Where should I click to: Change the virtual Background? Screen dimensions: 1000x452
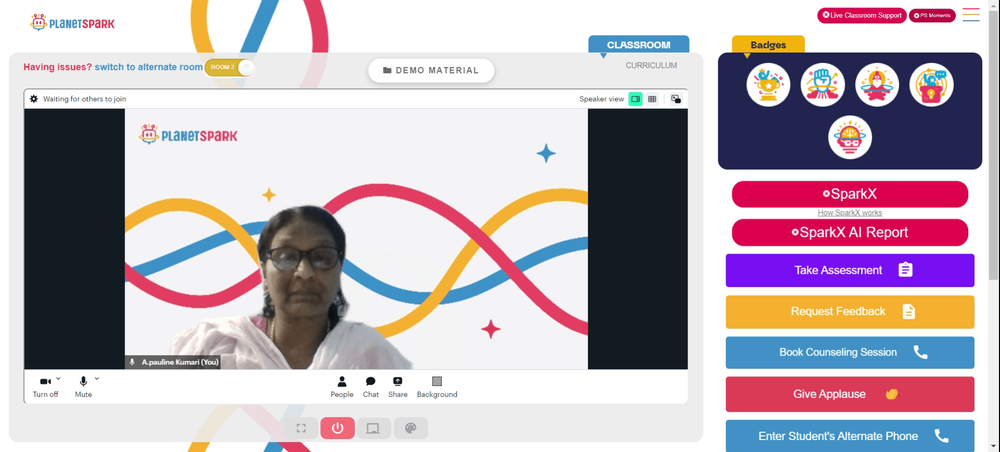click(x=437, y=386)
